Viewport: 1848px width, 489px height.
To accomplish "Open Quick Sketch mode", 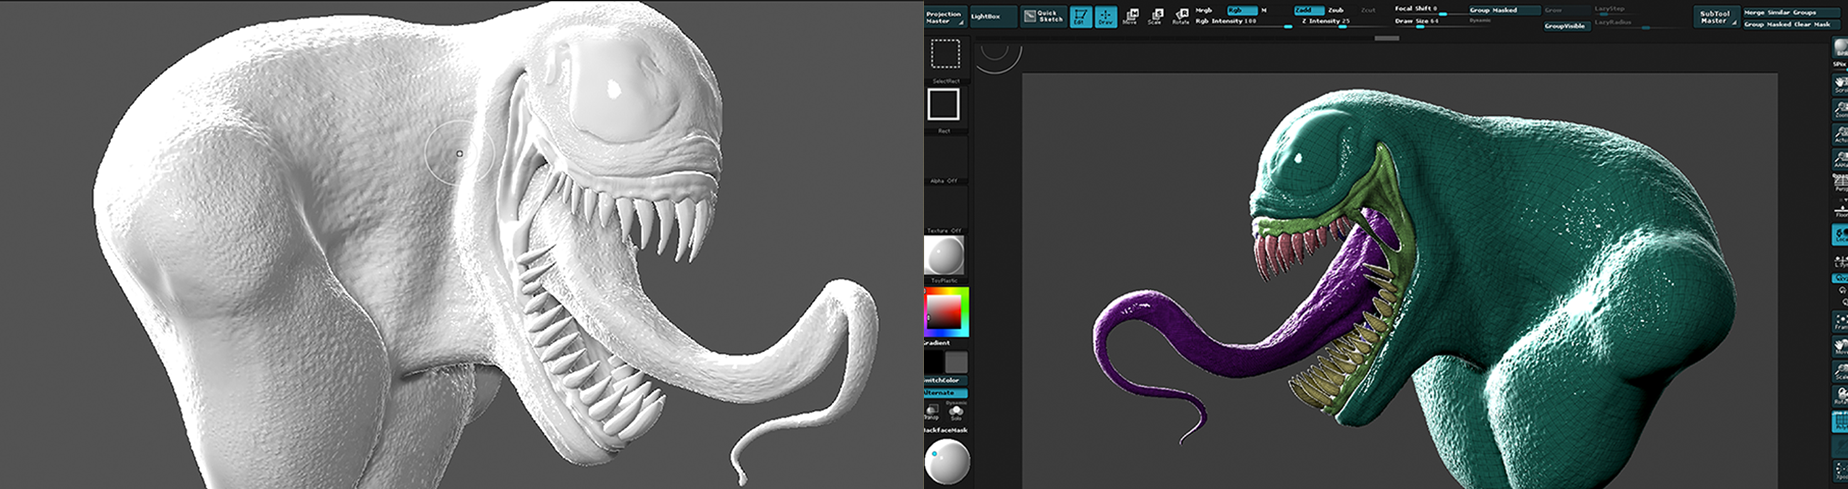I will [1043, 16].
